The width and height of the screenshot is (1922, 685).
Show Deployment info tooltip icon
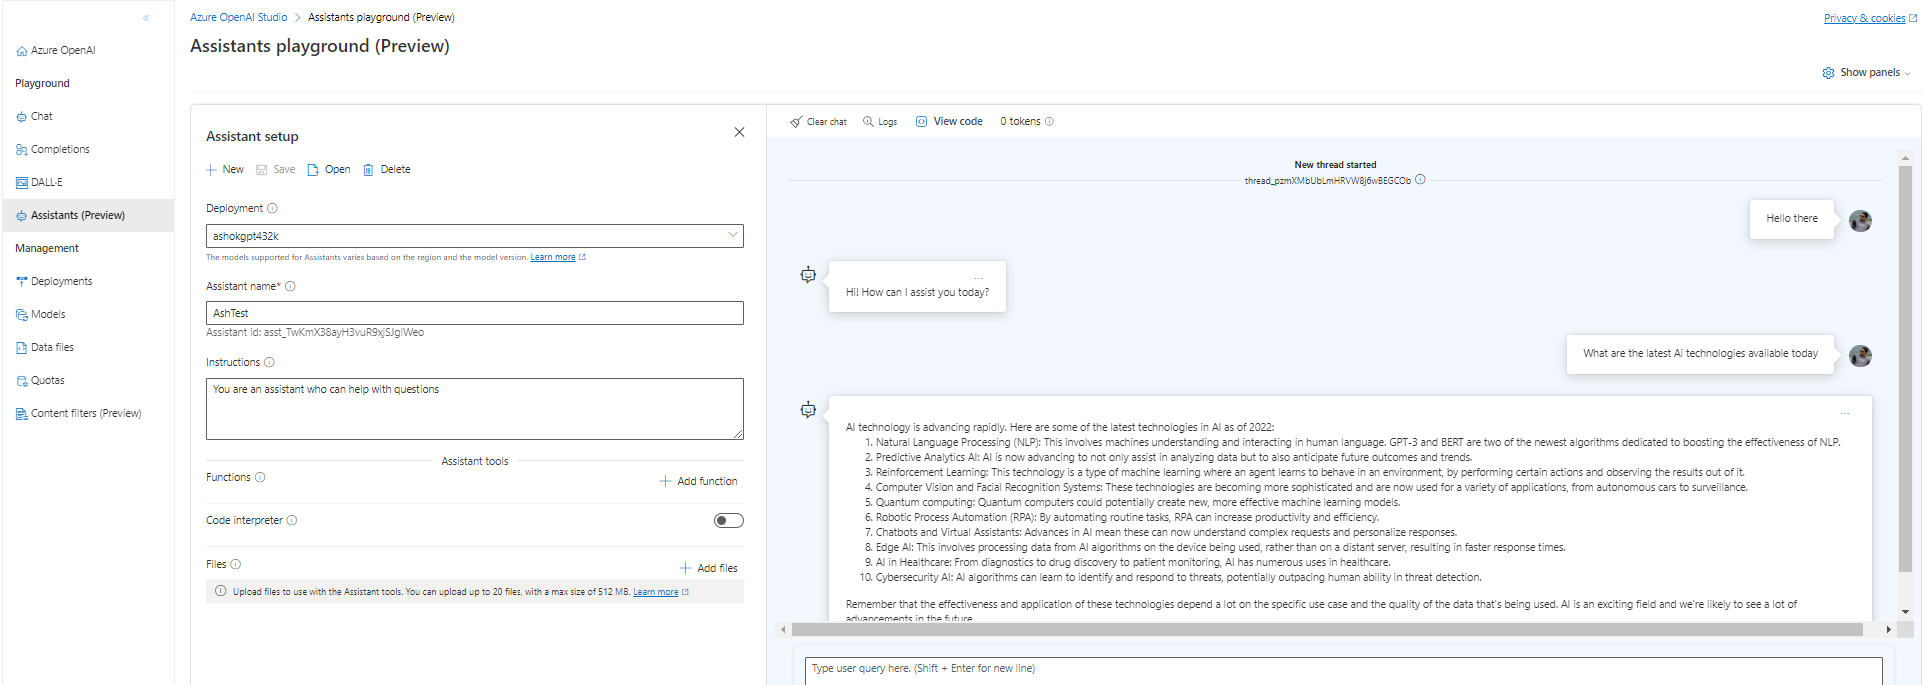[x=272, y=208]
